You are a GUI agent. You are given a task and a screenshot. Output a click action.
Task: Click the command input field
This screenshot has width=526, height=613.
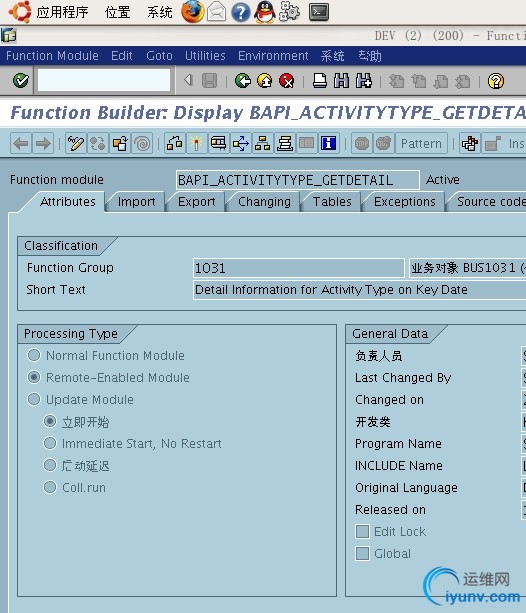coord(104,80)
